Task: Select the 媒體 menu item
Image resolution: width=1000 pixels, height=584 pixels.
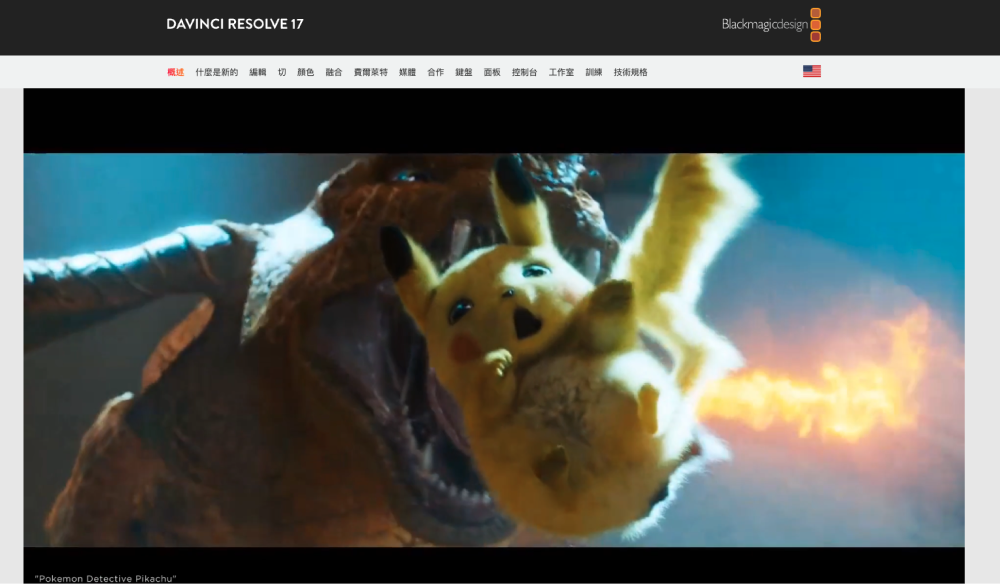Action: pos(407,72)
